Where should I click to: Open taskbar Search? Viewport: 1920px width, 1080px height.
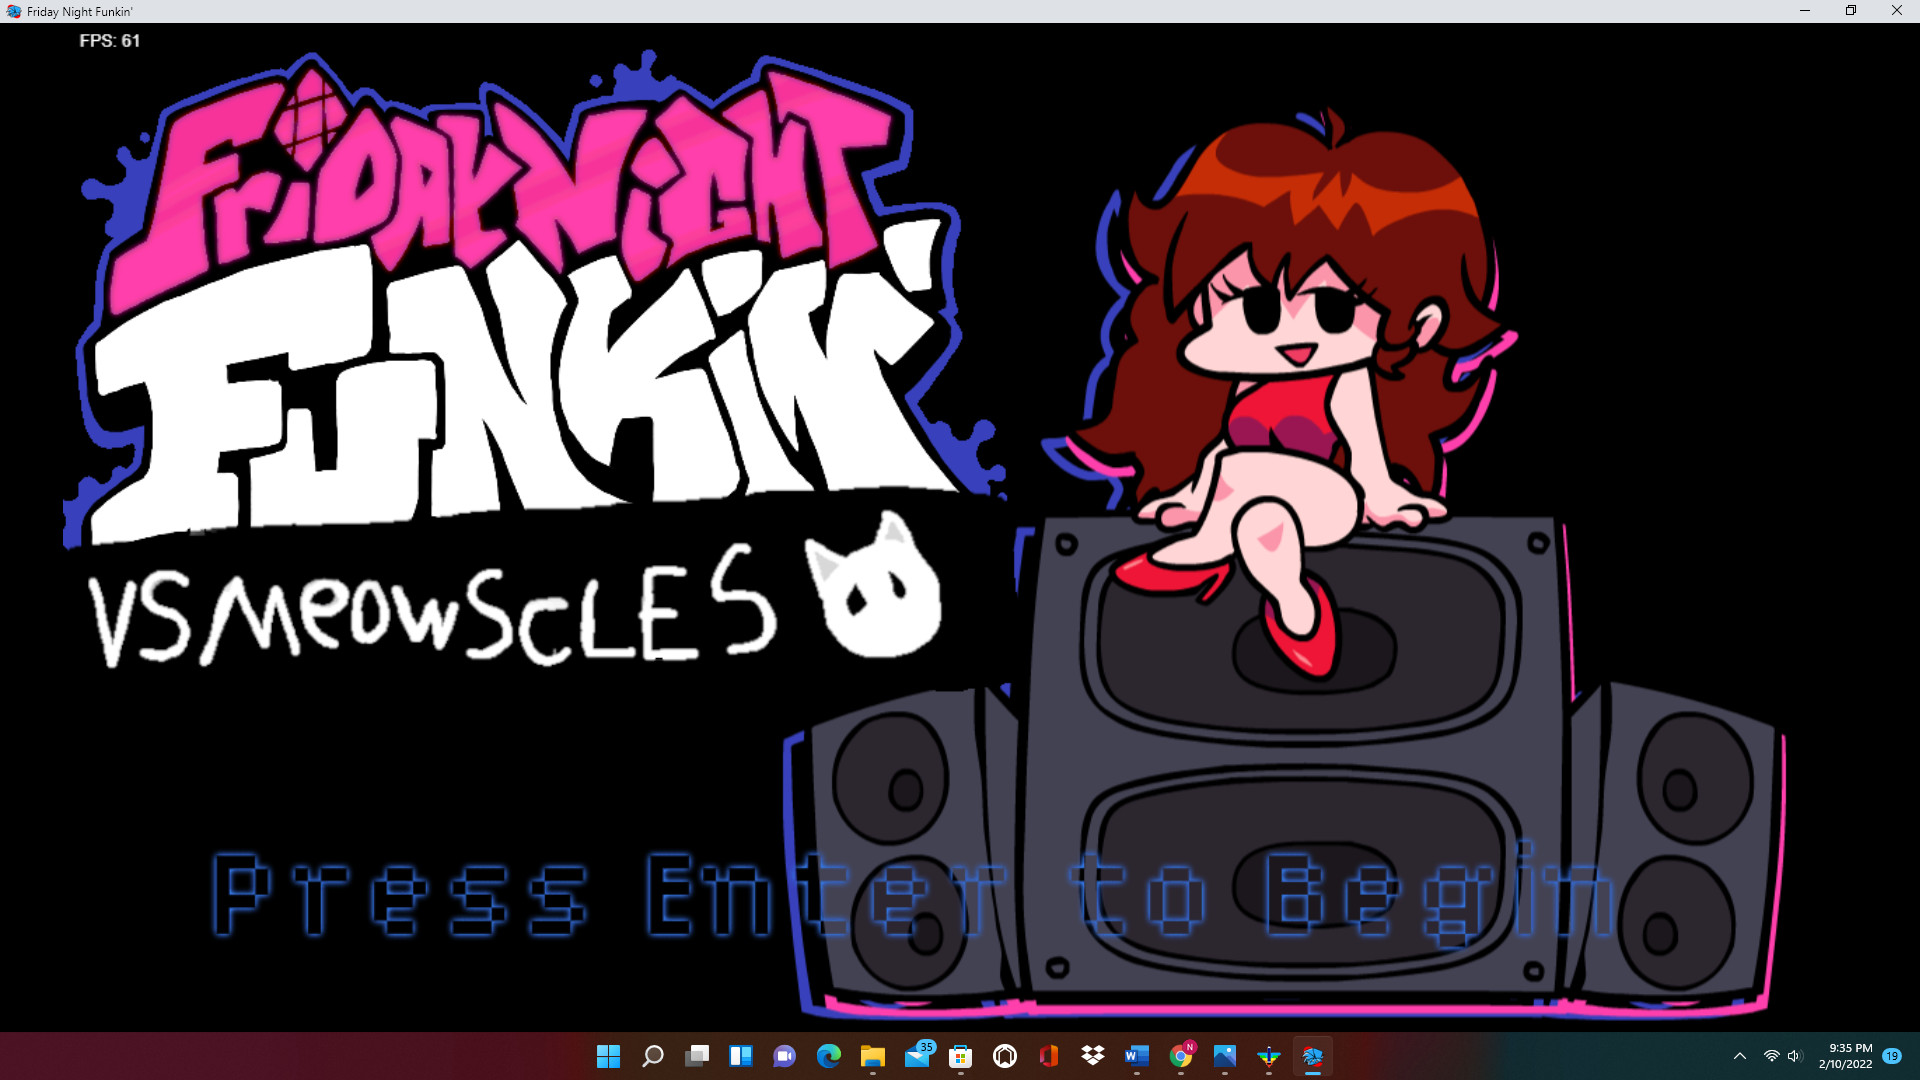tap(653, 1056)
